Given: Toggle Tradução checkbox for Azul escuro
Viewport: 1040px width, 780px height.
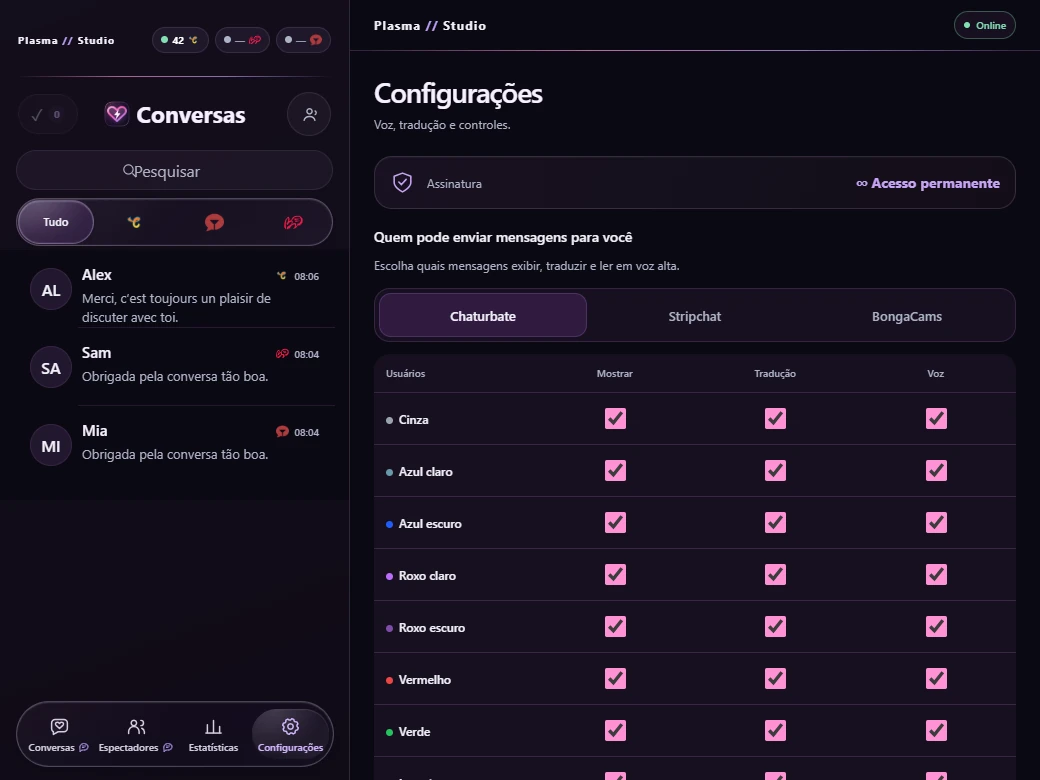Looking at the screenshot, I should [x=775, y=523].
